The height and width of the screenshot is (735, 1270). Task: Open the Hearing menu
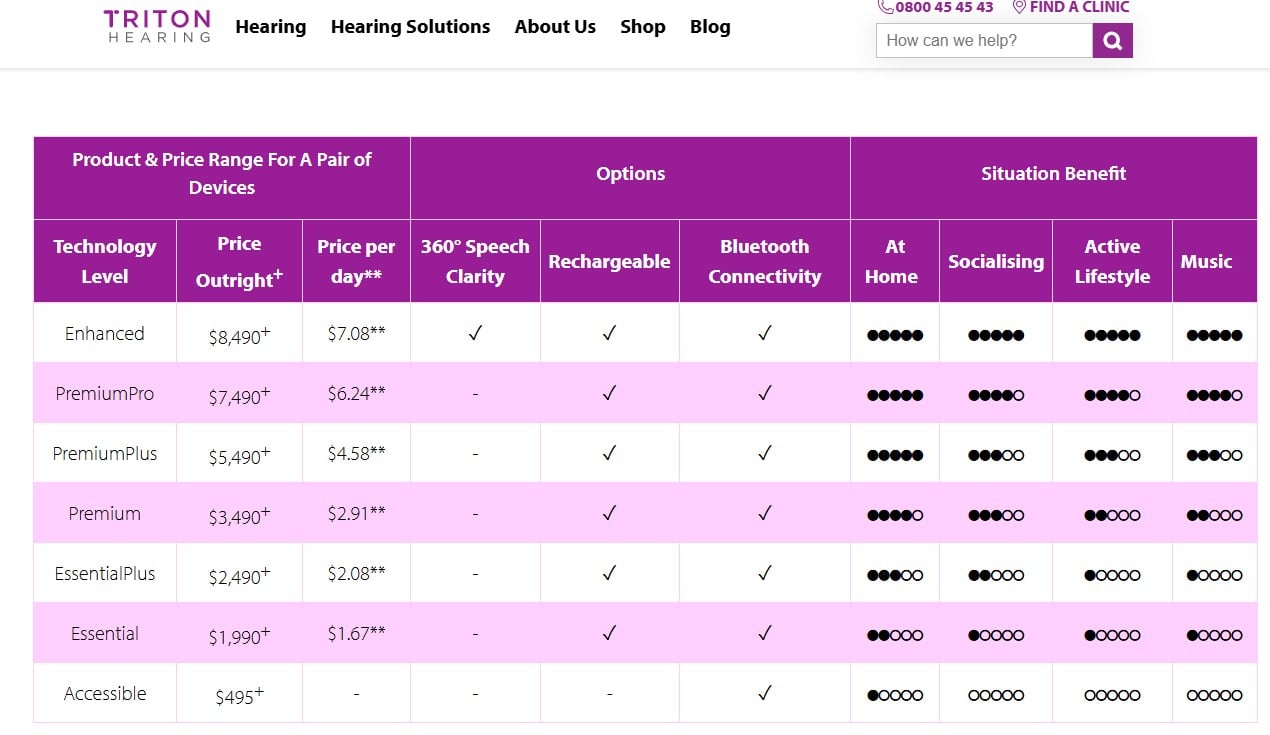(271, 27)
